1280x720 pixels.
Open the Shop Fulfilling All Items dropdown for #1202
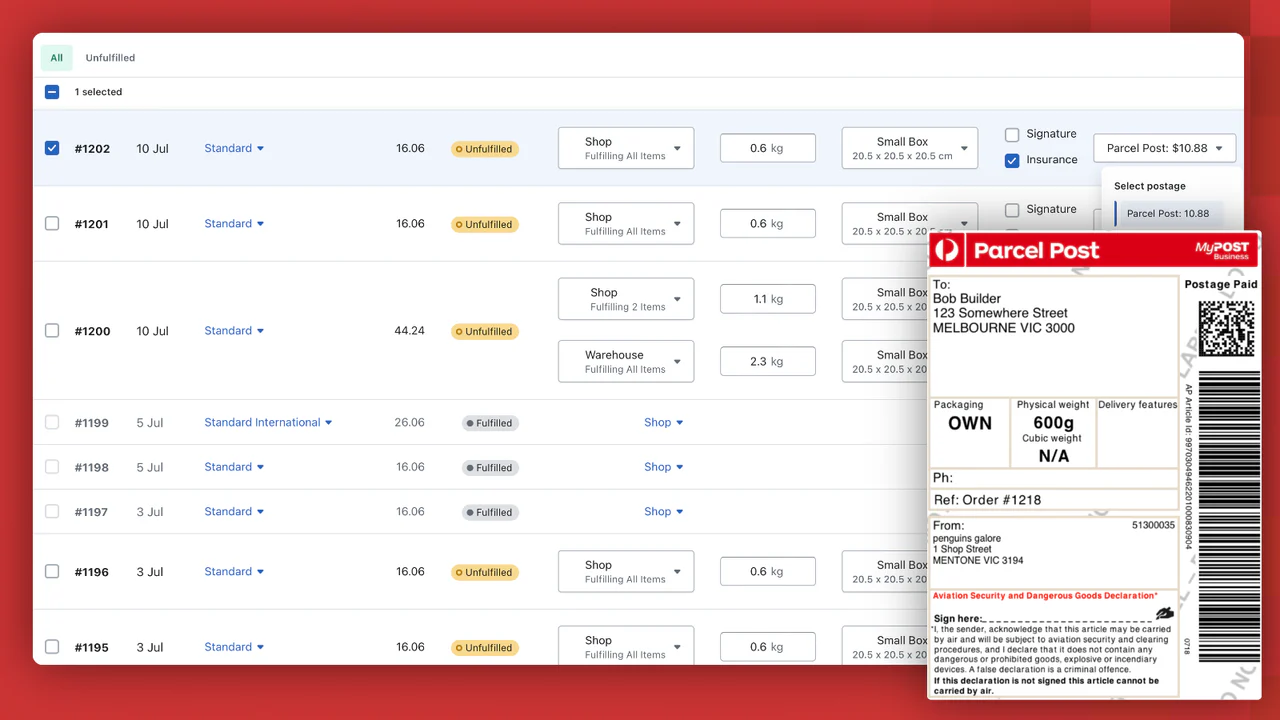pyautogui.click(x=625, y=147)
